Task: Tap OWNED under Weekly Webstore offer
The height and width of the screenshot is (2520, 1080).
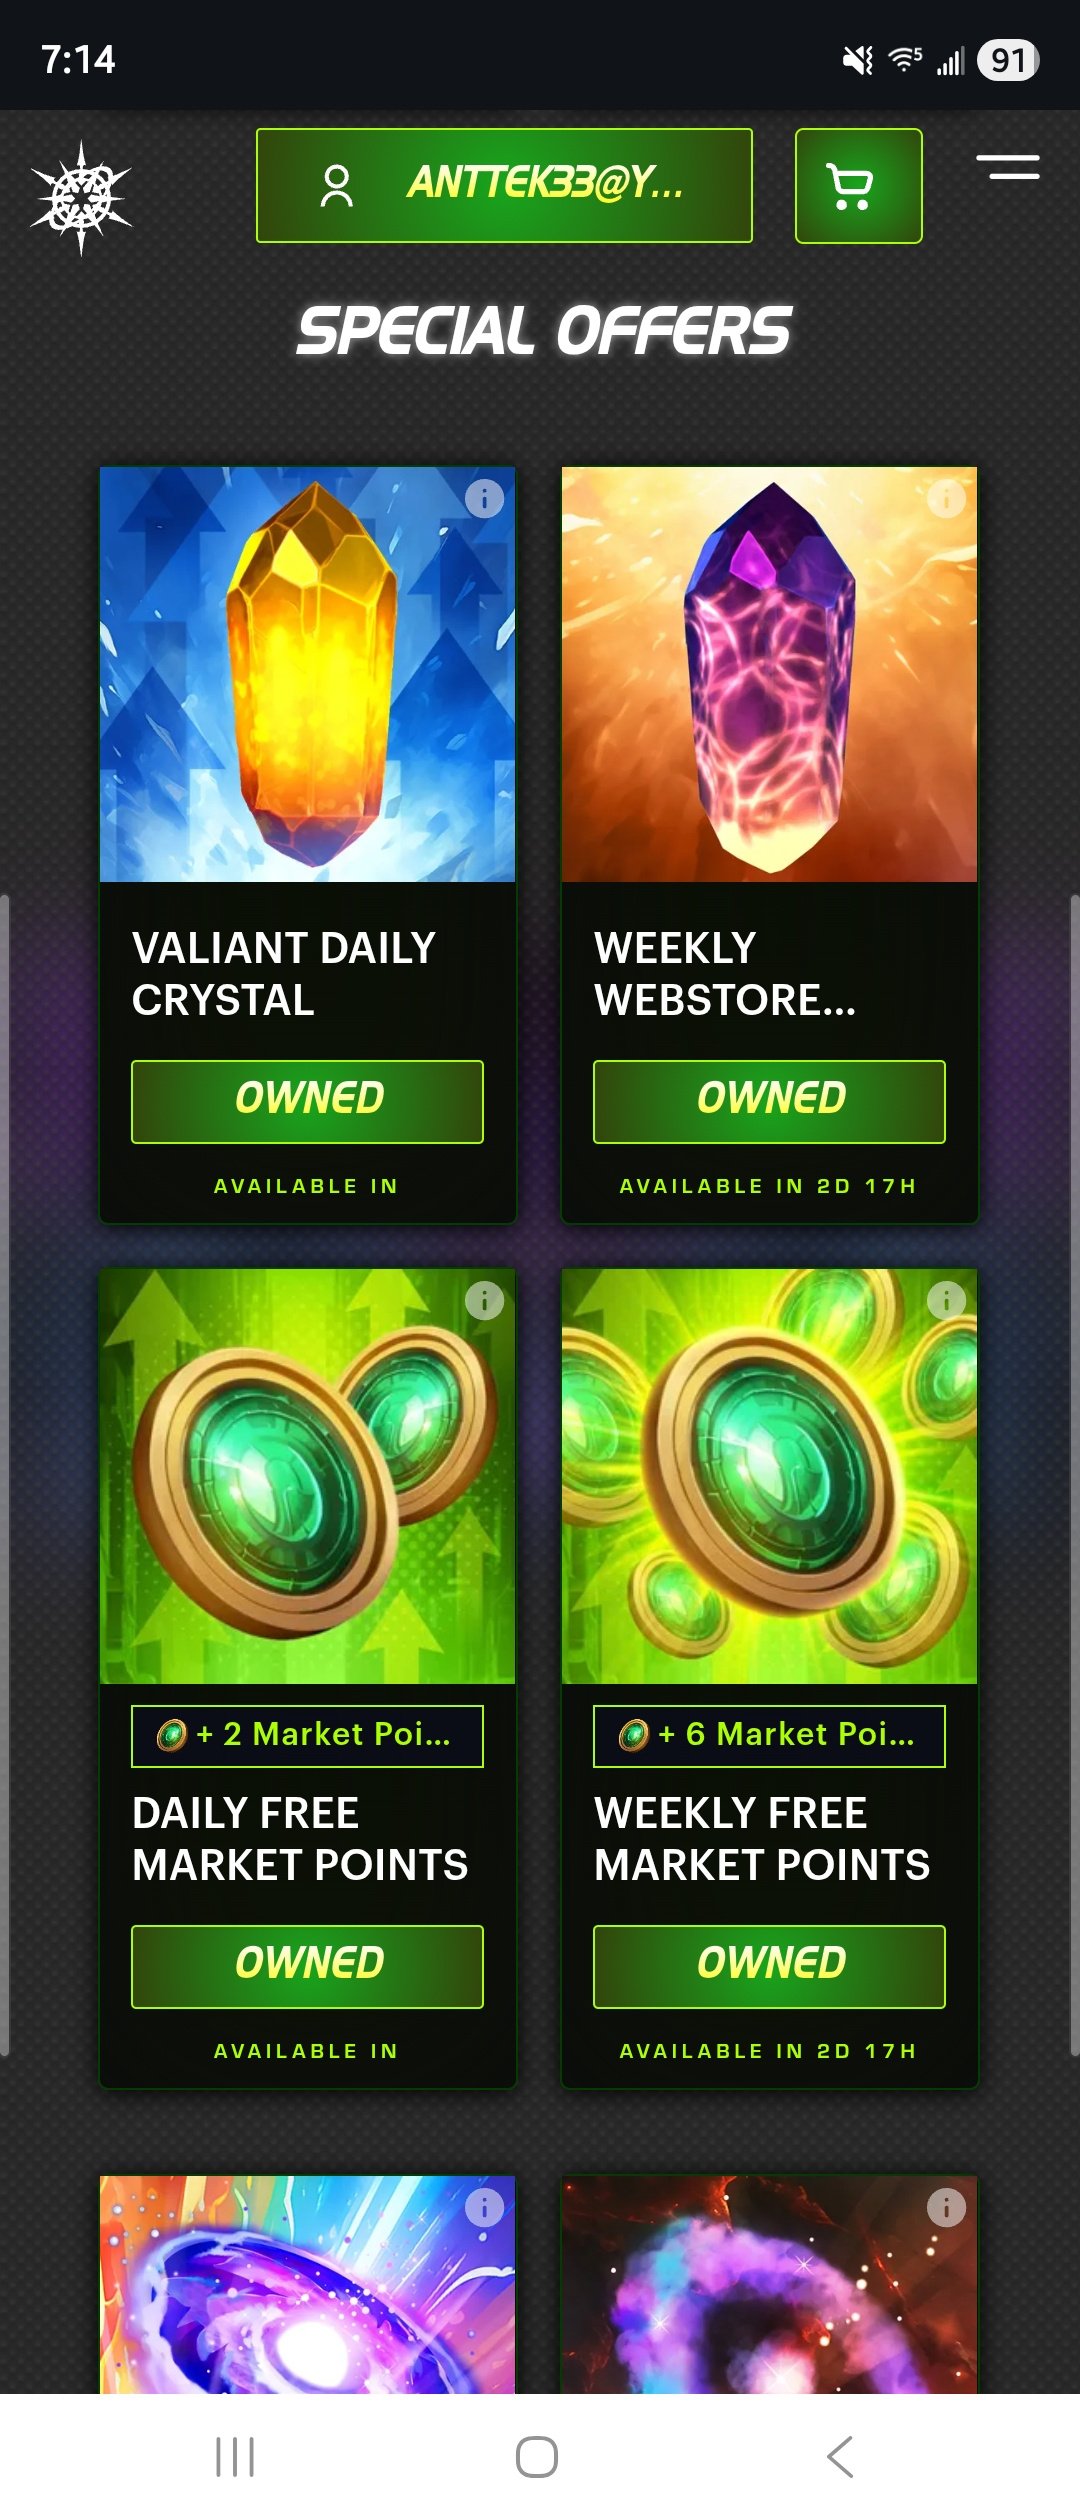Action: [x=769, y=1101]
